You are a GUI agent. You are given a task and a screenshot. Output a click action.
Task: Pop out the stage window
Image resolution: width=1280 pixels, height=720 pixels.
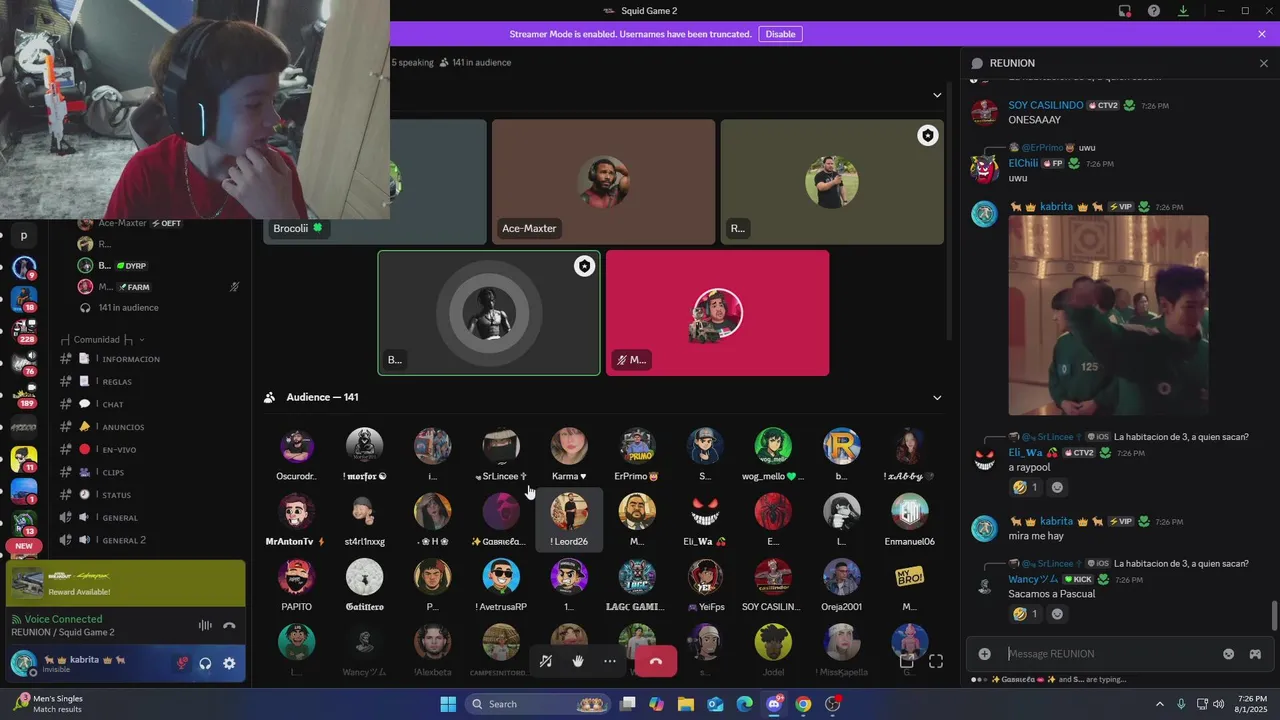[906, 661]
